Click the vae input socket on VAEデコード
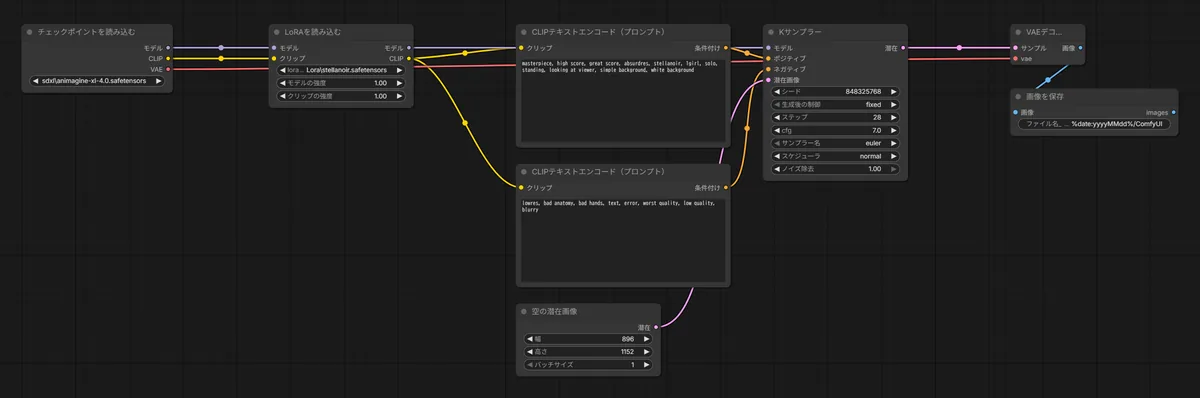The height and width of the screenshot is (398, 1200). point(1015,58)
